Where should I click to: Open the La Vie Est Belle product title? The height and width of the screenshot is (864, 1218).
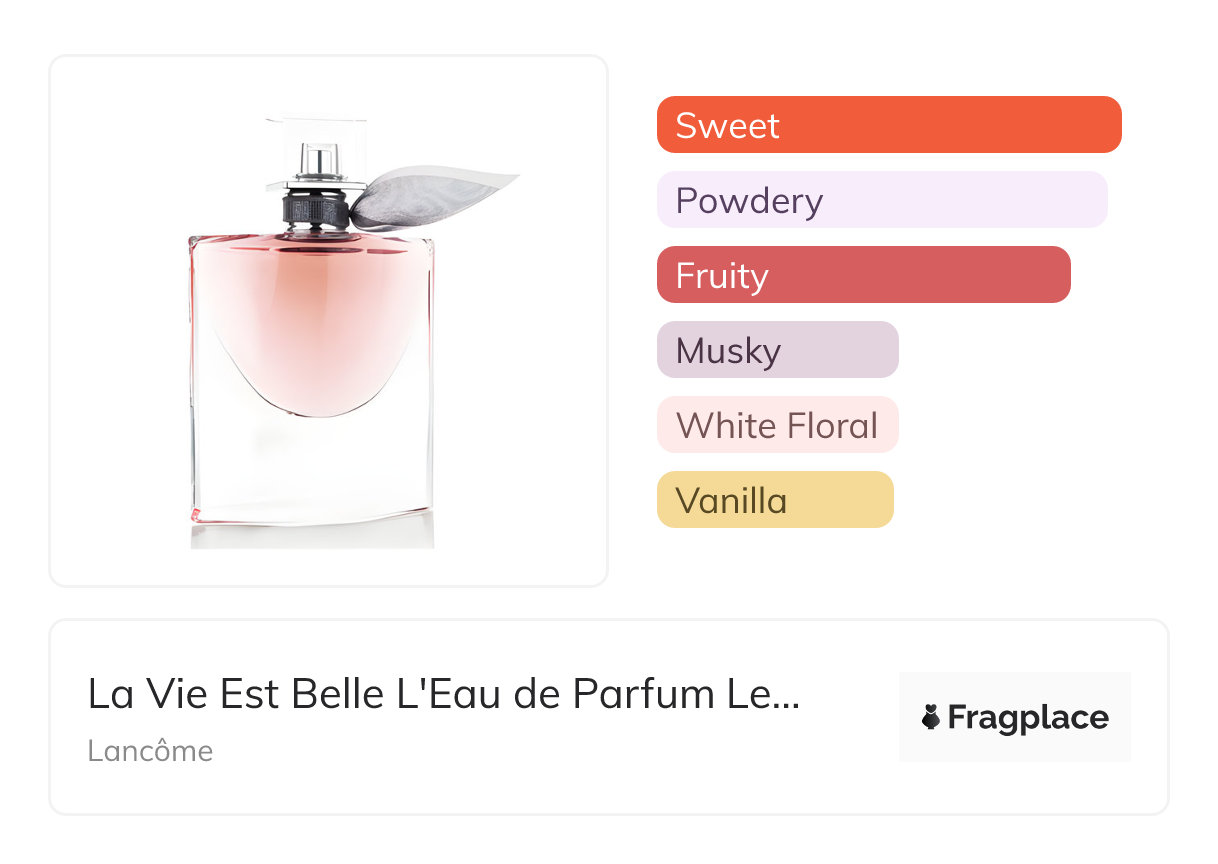(443, 694)
